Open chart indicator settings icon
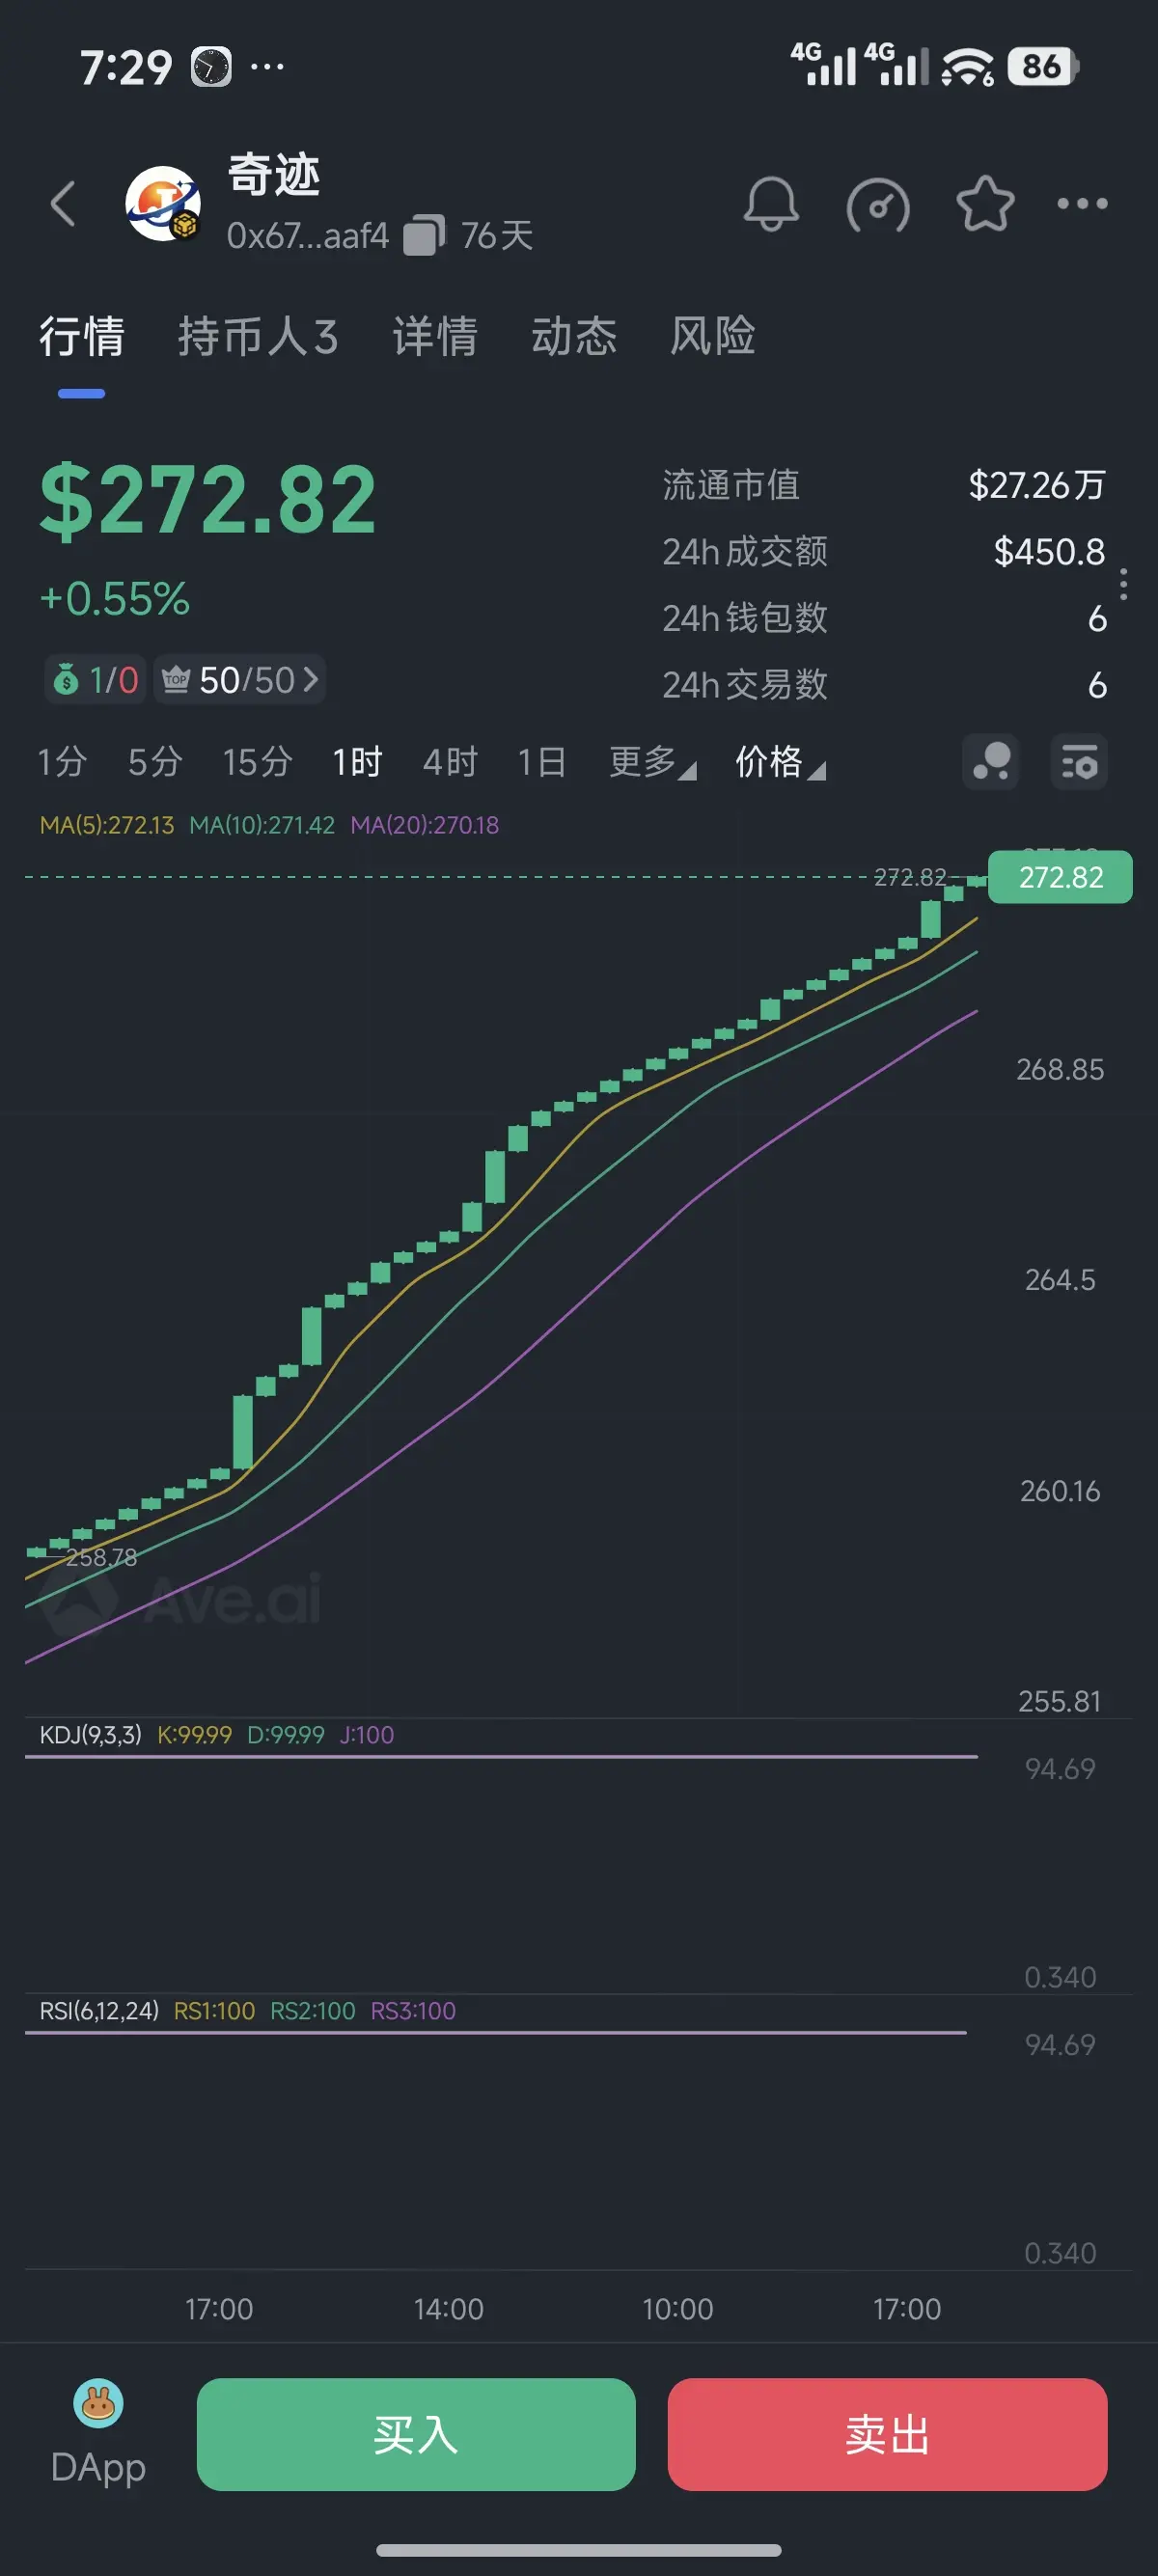The image size is (1158, 2576). 1078,763
